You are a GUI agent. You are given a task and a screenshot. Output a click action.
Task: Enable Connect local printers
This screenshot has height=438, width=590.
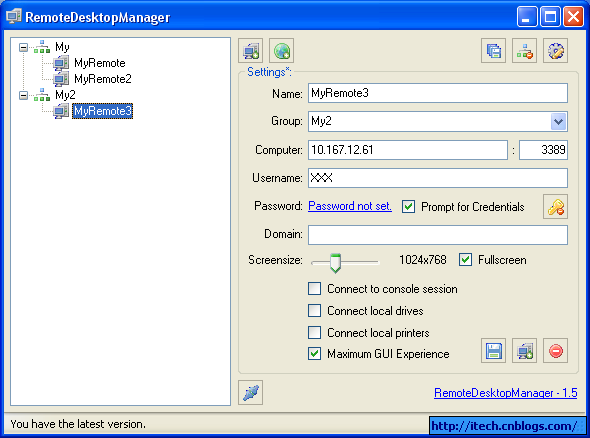(x=315, y=333)
